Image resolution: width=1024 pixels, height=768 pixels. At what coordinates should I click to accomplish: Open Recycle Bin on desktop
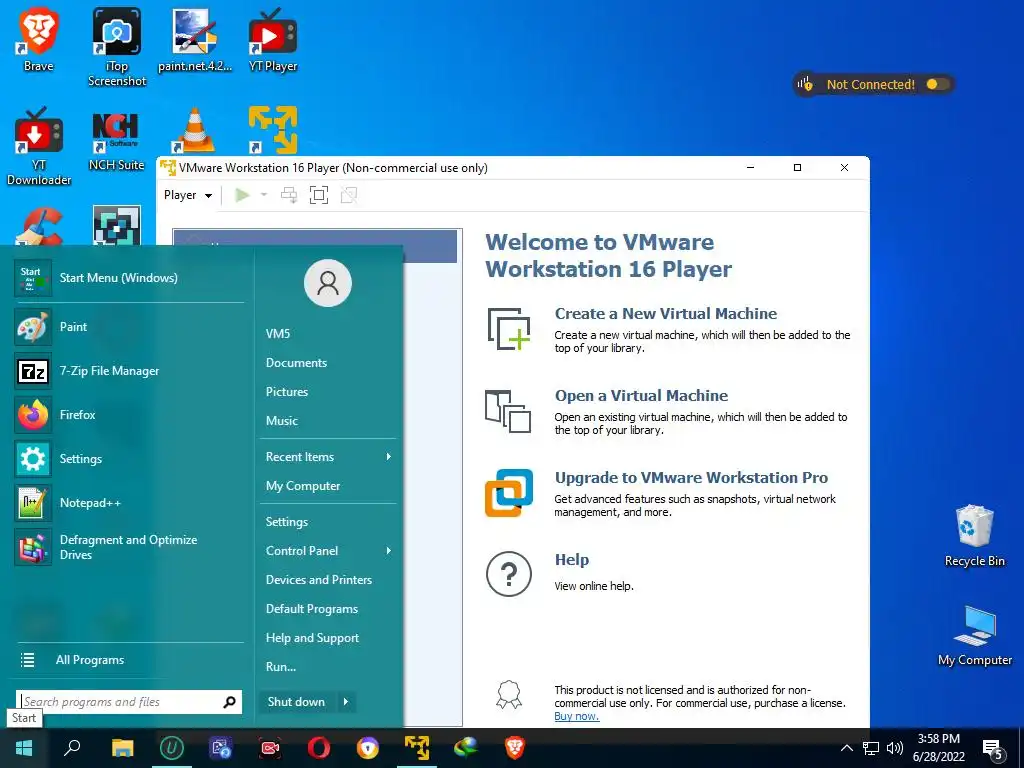tap(974, 536)
